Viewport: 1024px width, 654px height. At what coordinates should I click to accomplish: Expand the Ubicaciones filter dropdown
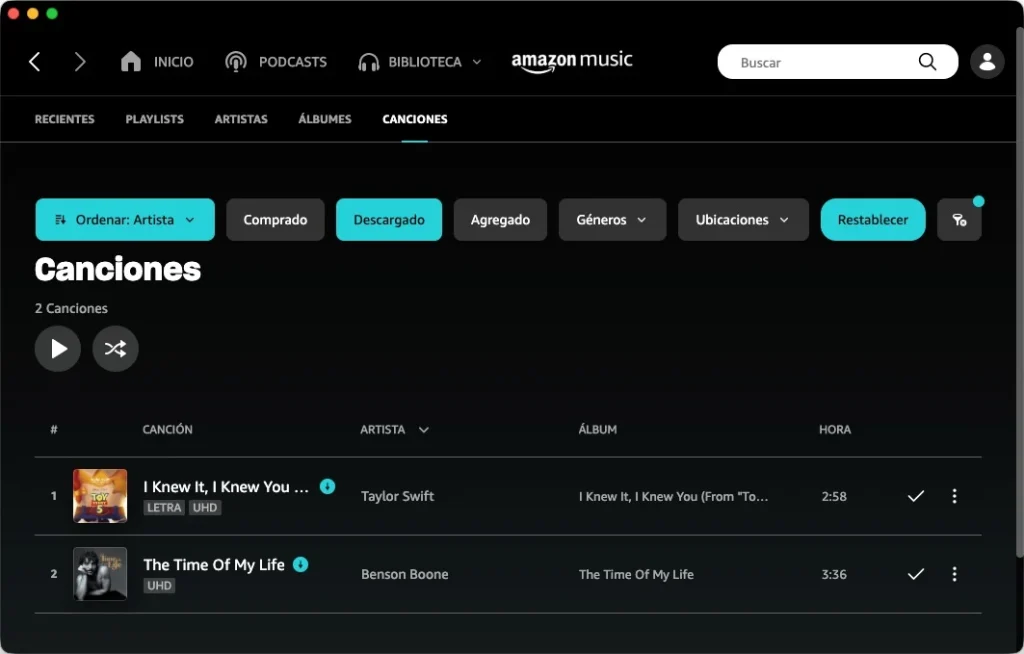point(743,220)
